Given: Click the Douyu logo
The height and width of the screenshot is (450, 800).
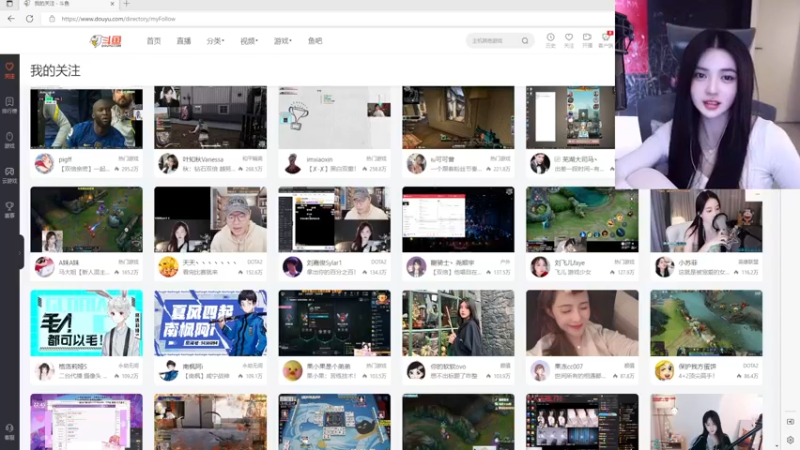Looking at the screenshot, I should 106,41.
